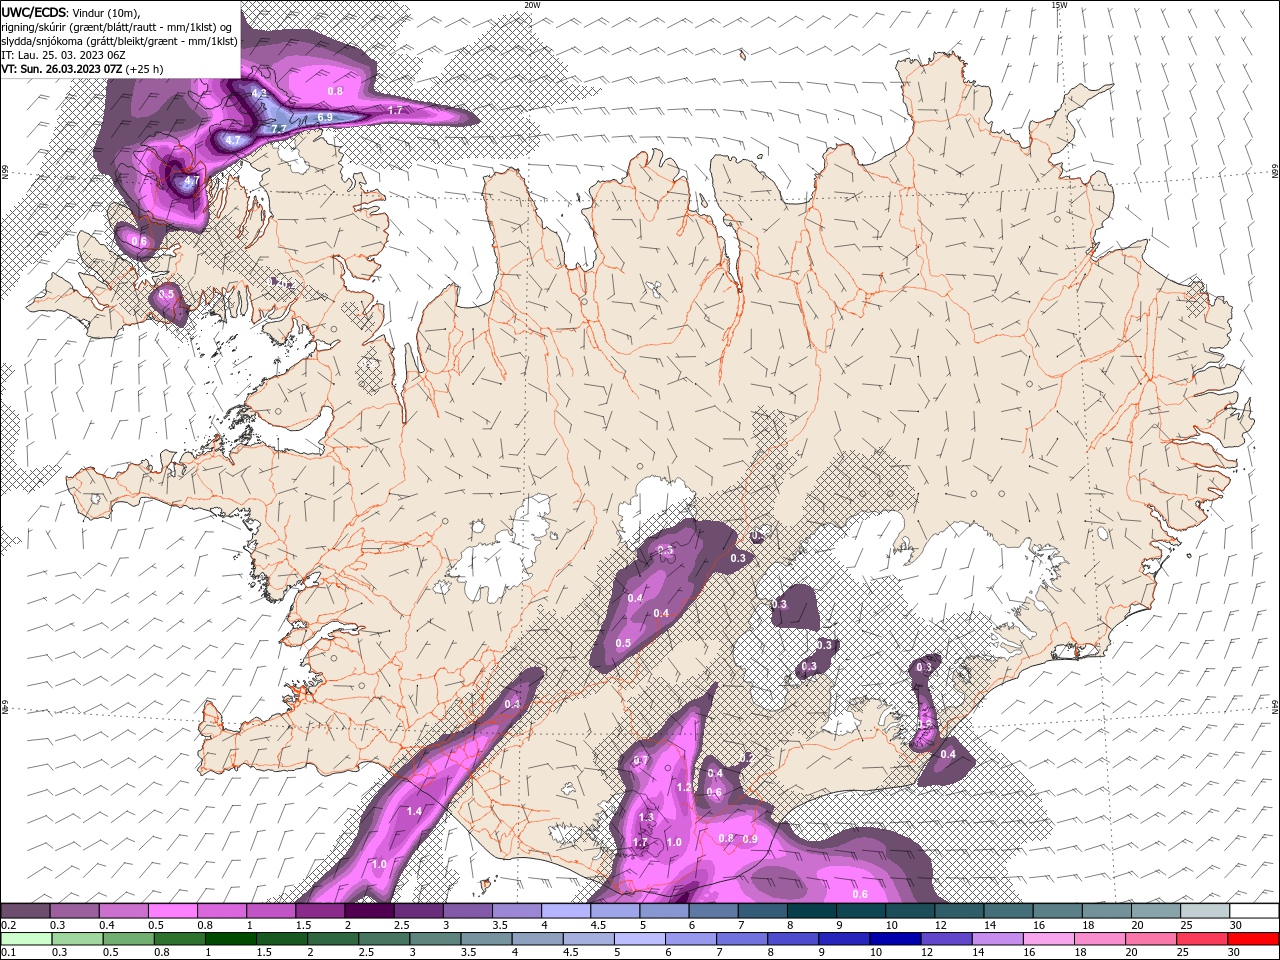The height and width of the screenshot is (960, 1280).
Task: Pick the 6 slate blue snow scale swatch
Action: tap(713, 911)
